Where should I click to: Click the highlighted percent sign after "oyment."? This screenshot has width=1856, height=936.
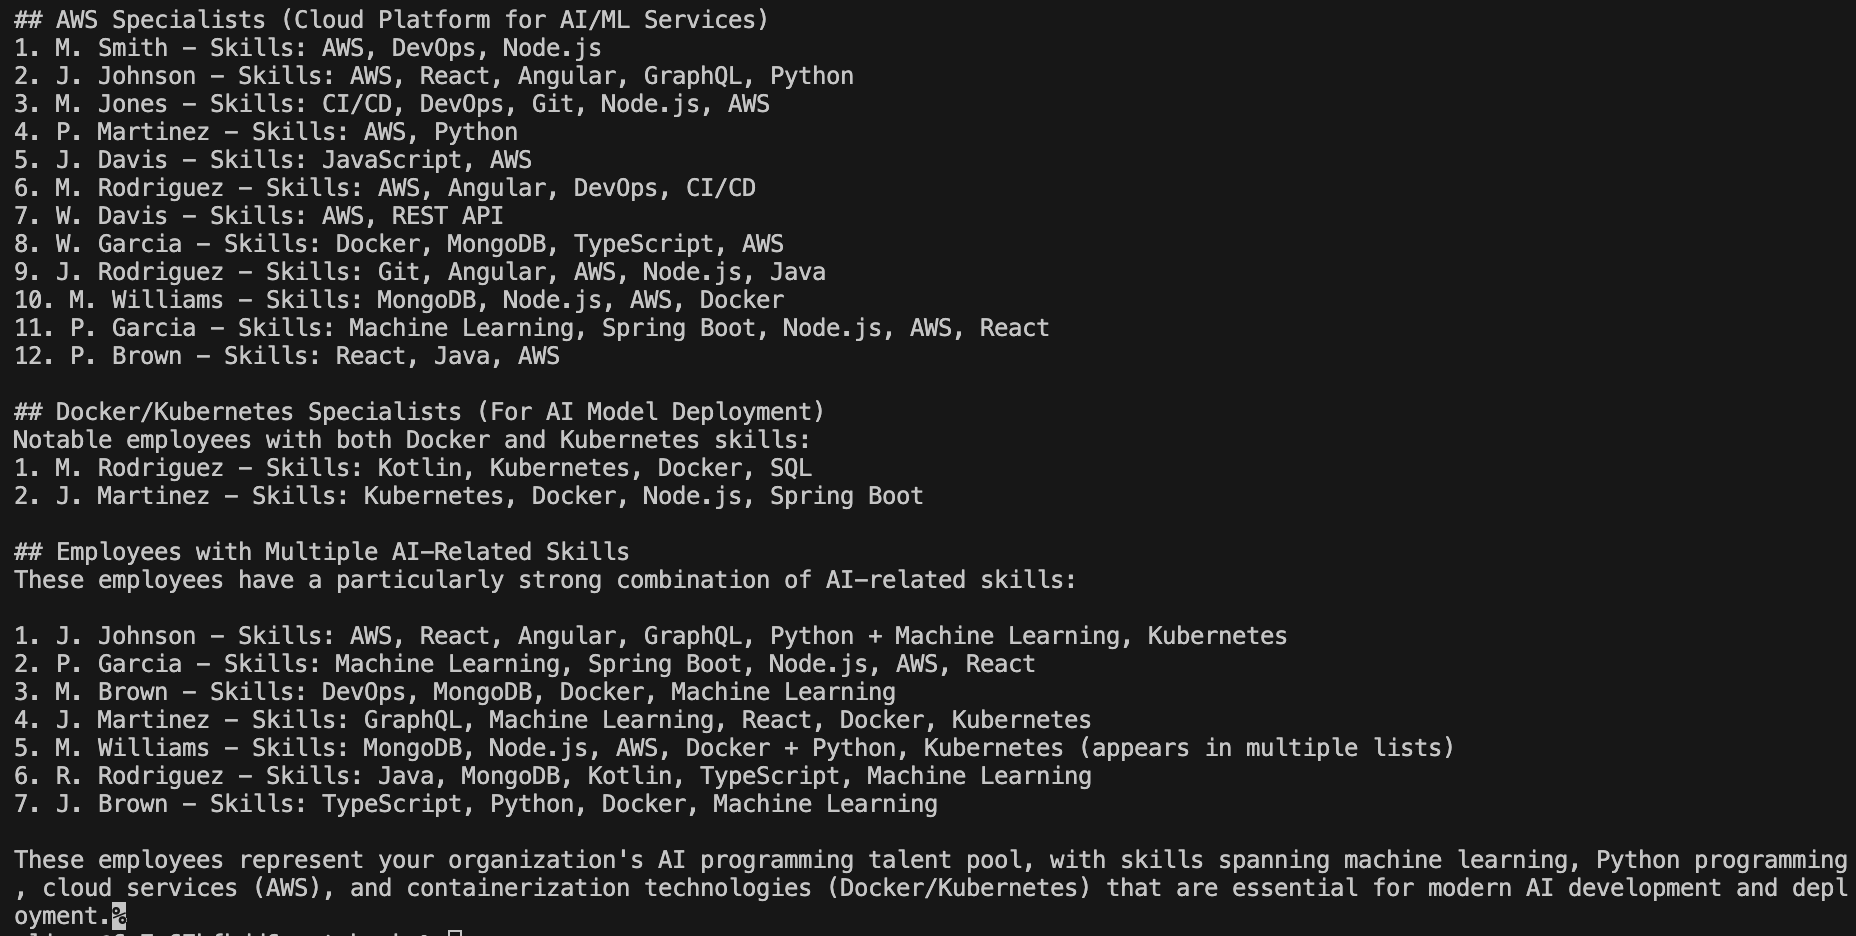(119, 916)
